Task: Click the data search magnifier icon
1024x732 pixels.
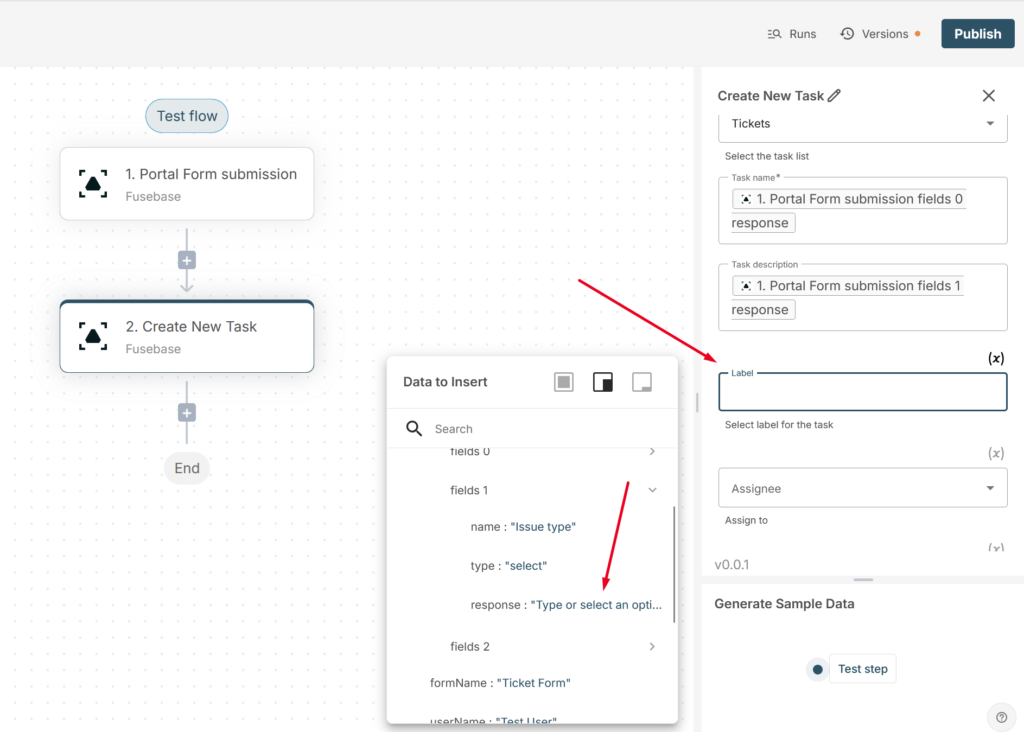Action: coord(414,428)
